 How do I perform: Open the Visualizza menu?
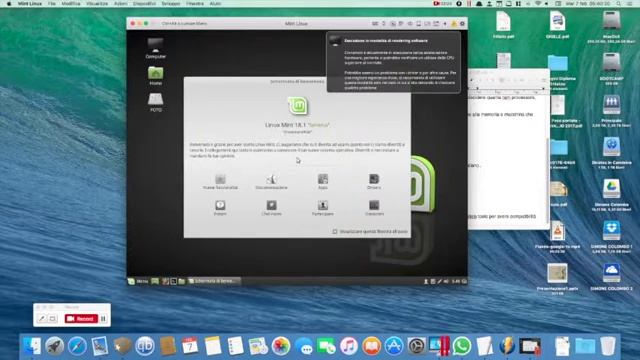(x=97, y=4)
